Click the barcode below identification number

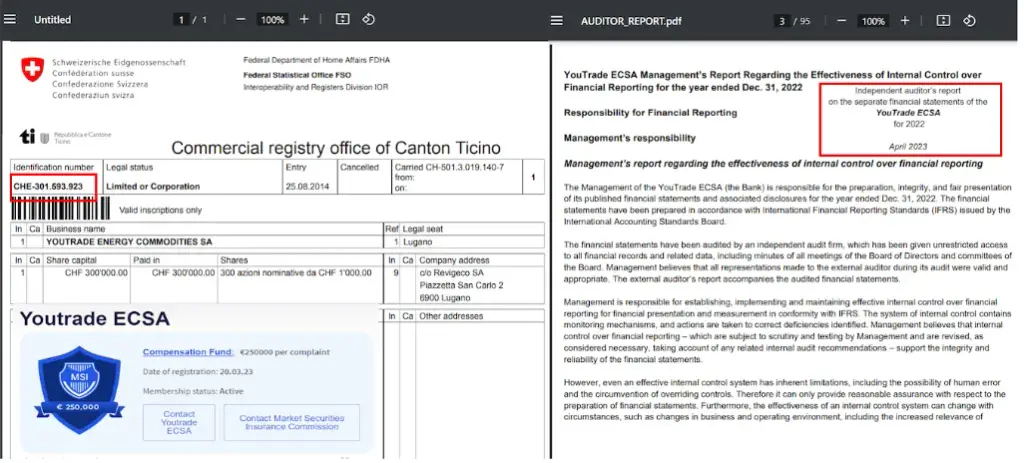61,209
